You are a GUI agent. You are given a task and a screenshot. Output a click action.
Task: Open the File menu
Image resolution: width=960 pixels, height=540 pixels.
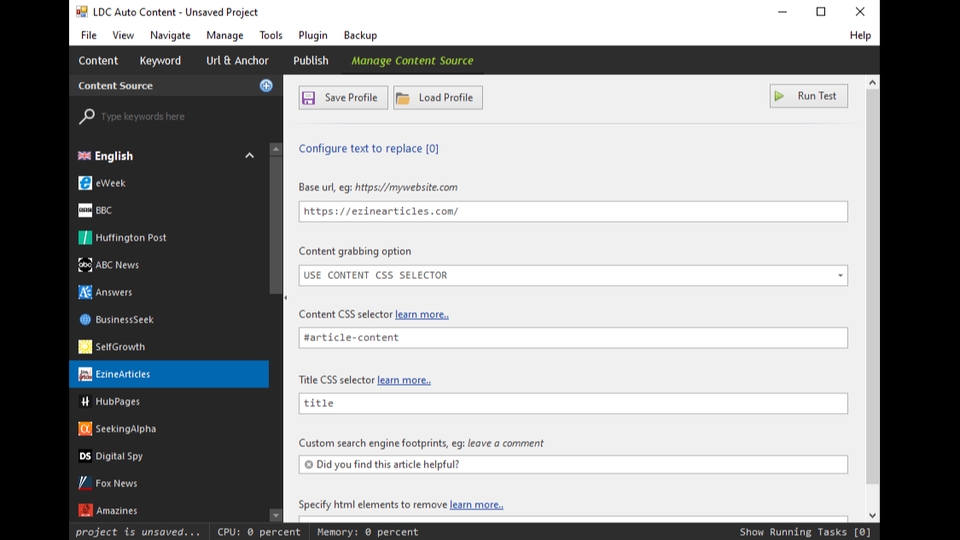coord(89,36)
